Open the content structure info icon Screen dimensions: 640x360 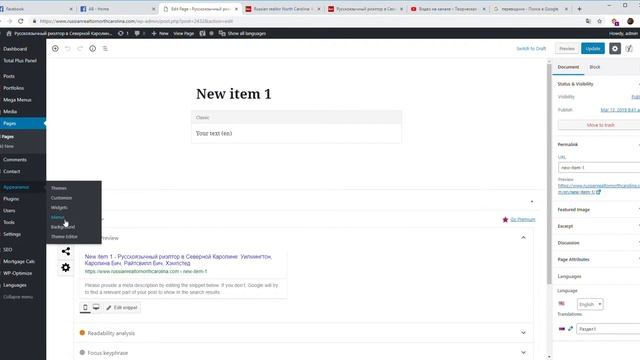93,49
